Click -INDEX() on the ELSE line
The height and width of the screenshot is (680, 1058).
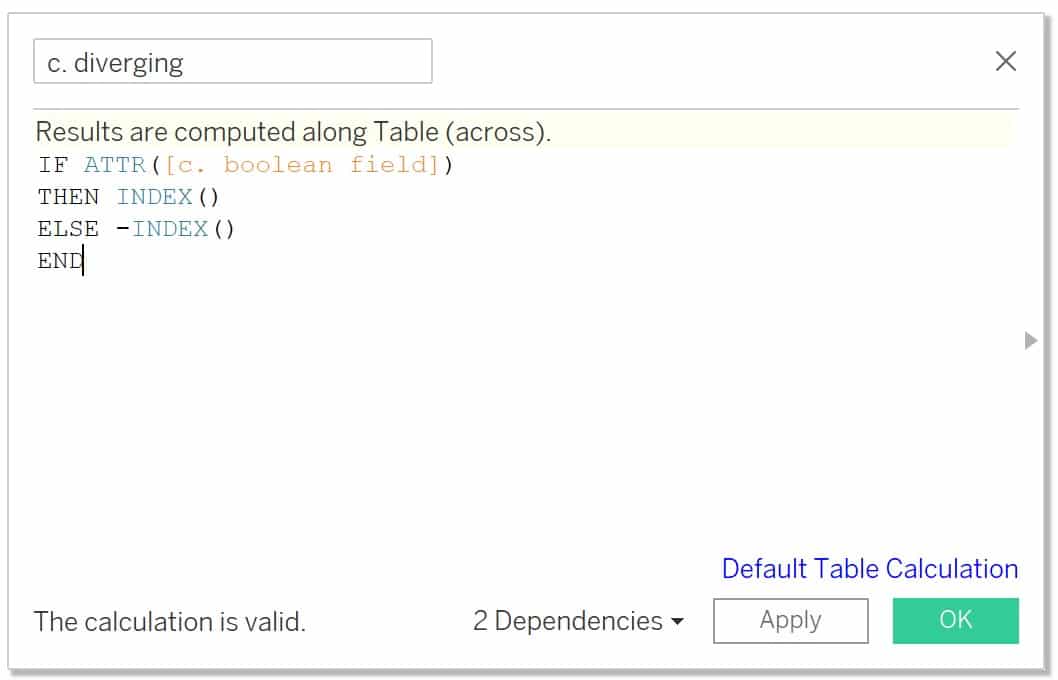175,229
